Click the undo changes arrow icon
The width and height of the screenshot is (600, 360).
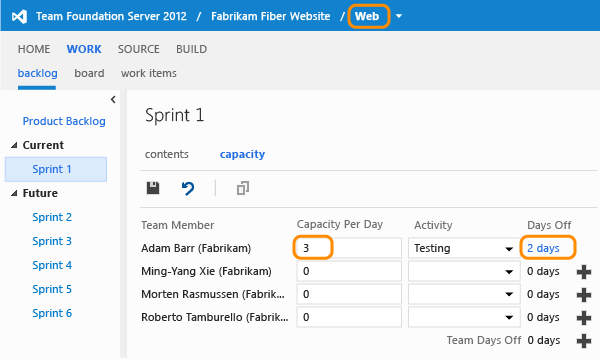click(188, 188)
